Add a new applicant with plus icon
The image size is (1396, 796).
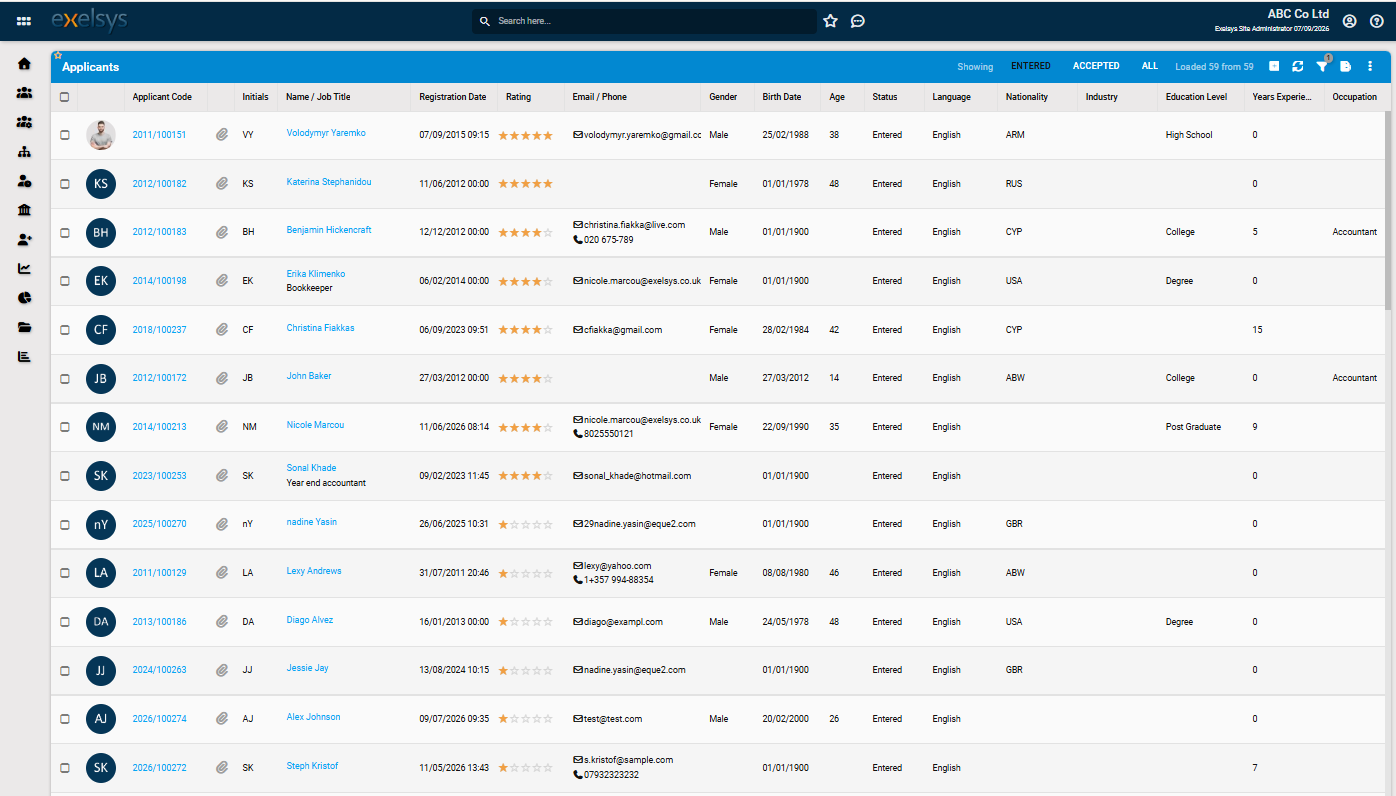1274,66
